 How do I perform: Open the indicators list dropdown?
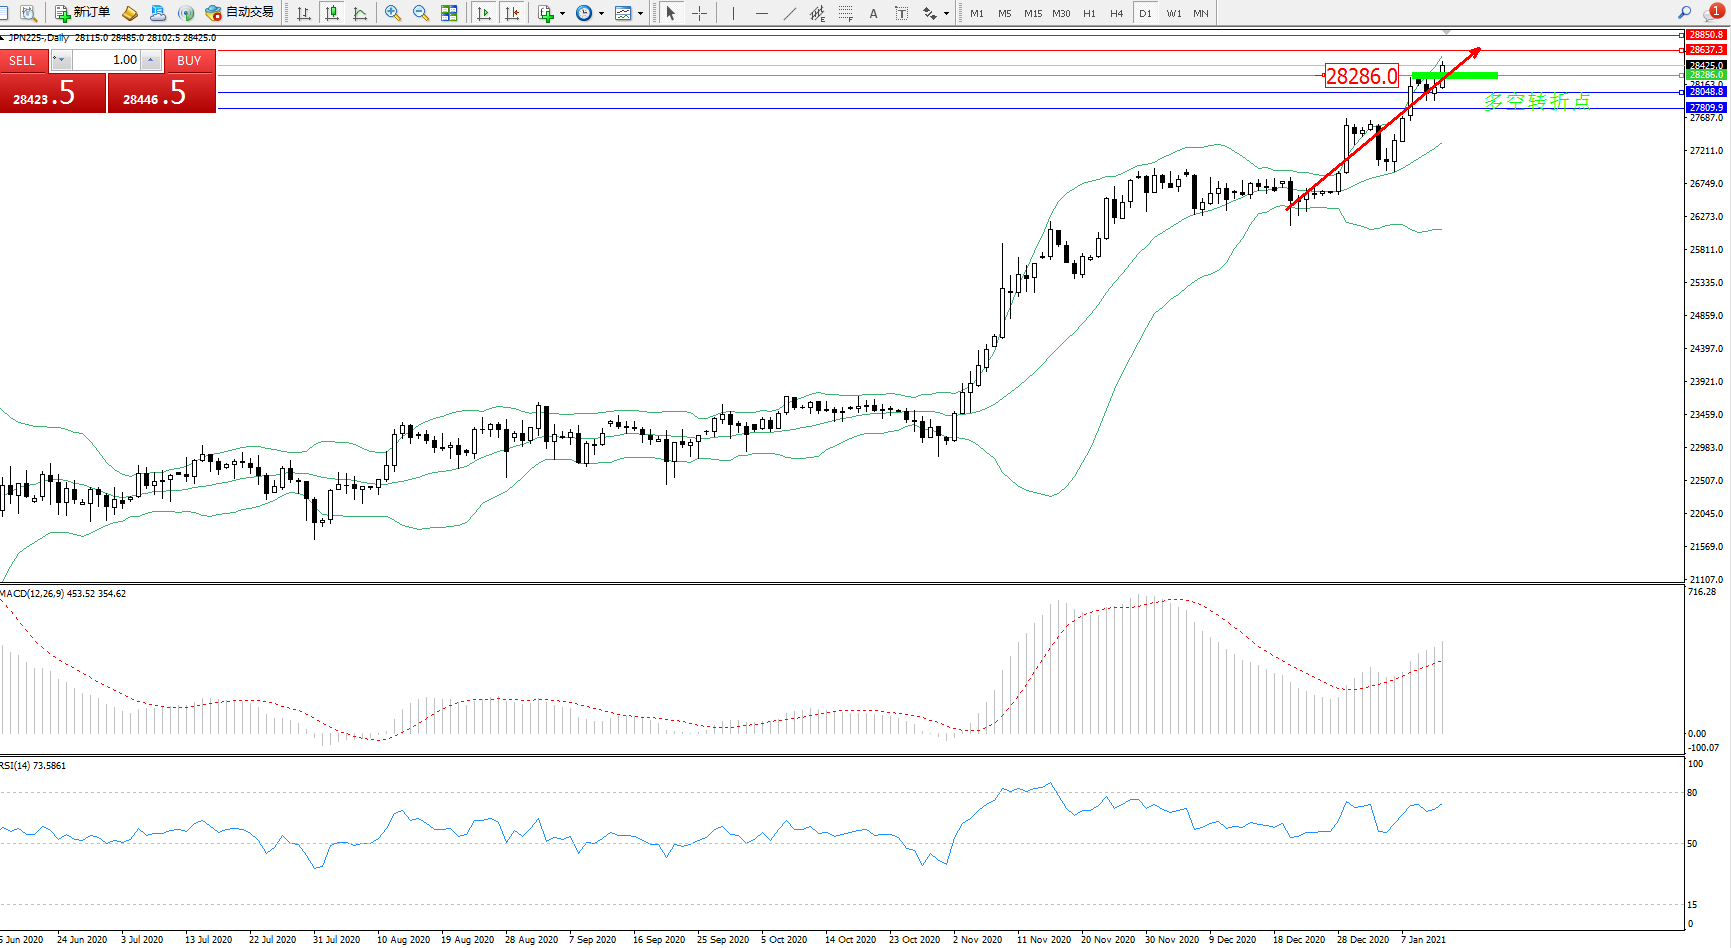point(561,13)
